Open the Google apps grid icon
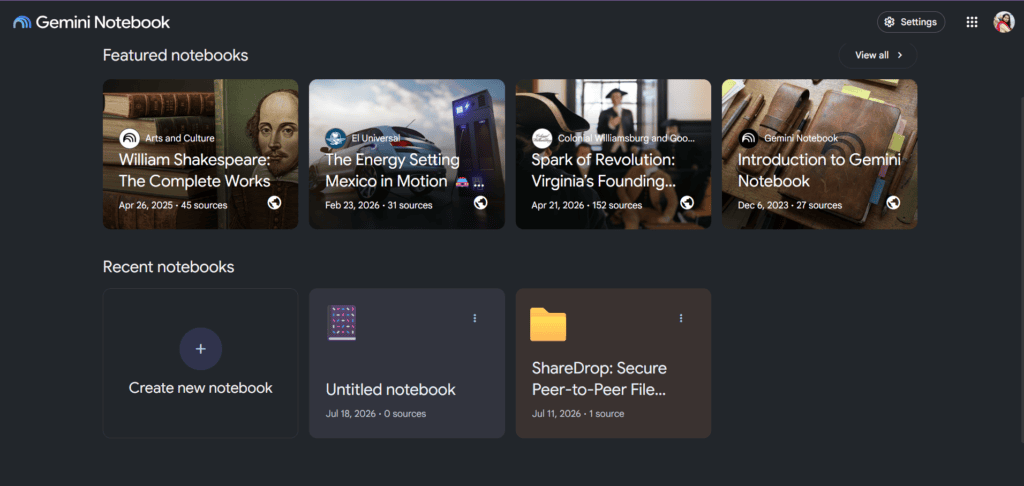The image size is (1024, 486). point(972,22)
